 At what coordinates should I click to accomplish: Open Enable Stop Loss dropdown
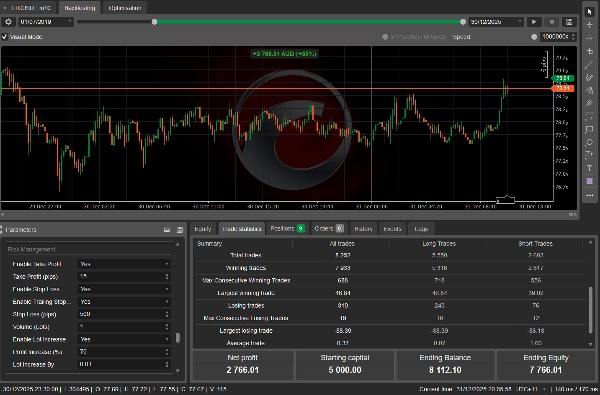[x=124, y=289]
